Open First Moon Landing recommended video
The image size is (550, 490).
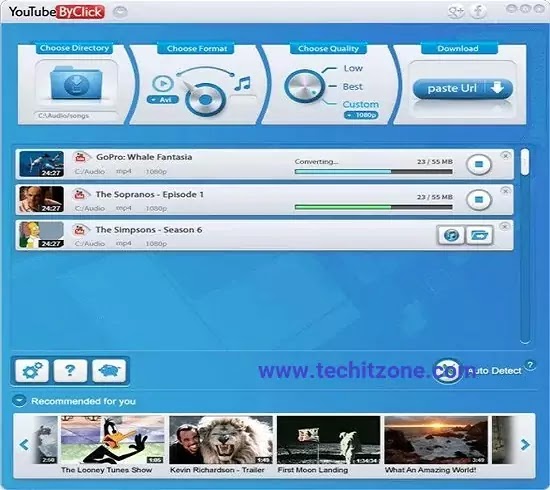(x=328, y=440)
